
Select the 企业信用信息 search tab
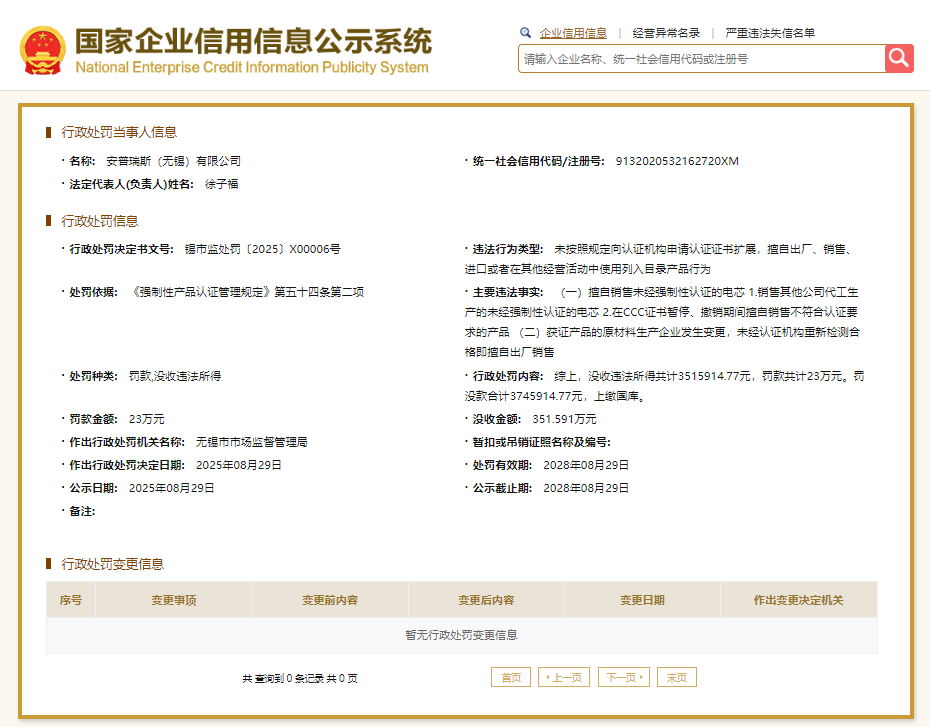pyautogui.click(x=573, y=33)
